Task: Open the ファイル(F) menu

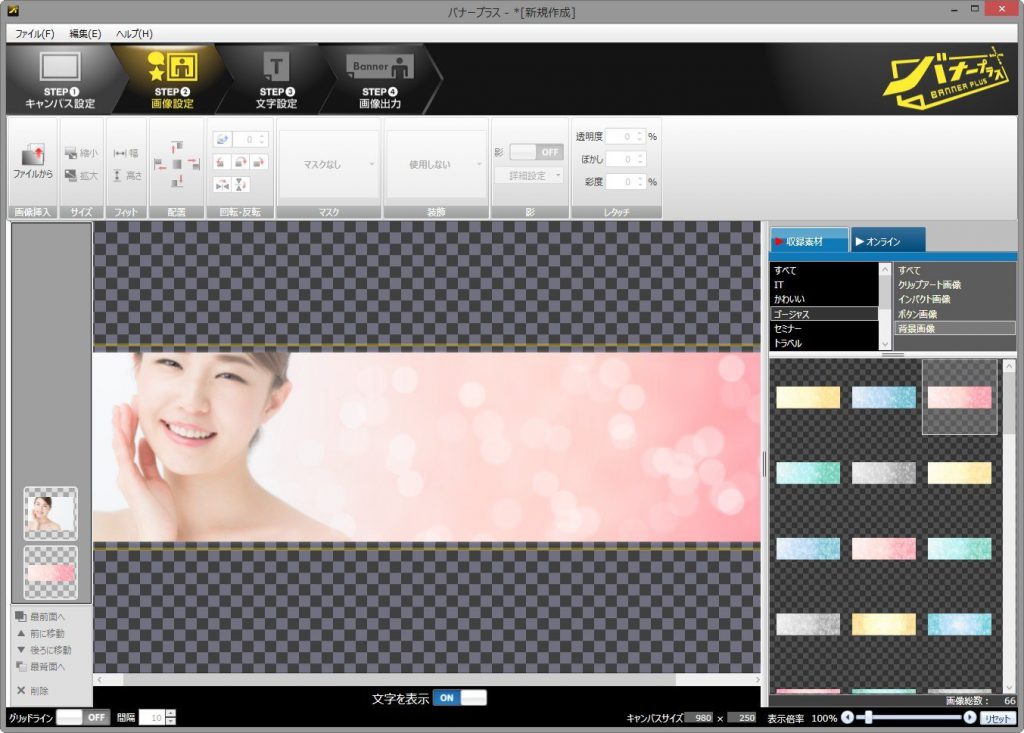Action: pos(35,33)
